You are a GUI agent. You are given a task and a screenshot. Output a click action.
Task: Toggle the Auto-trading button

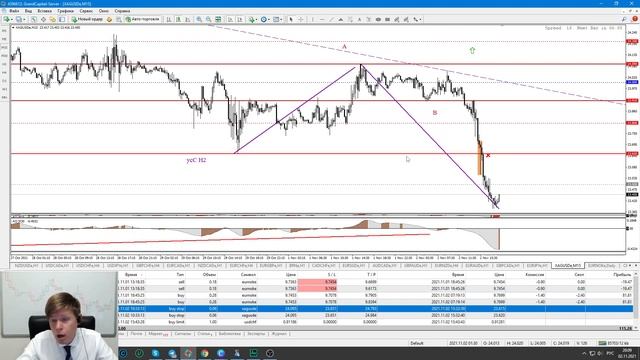(x=142, y=19)
